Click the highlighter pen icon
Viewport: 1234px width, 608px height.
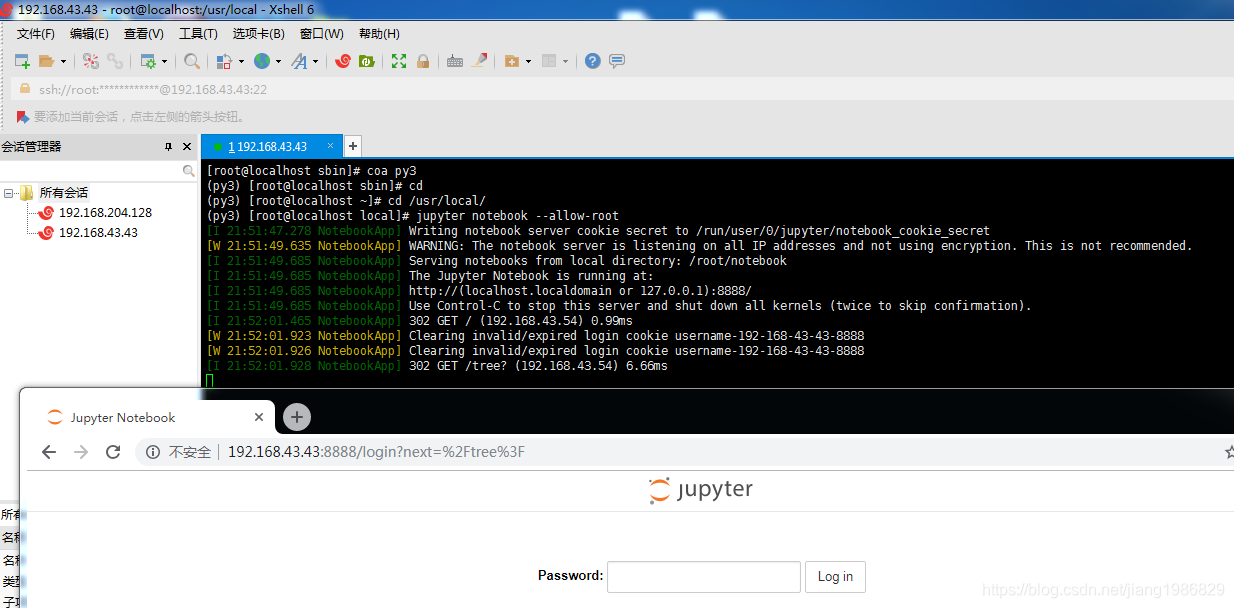(x=479, y=61)
